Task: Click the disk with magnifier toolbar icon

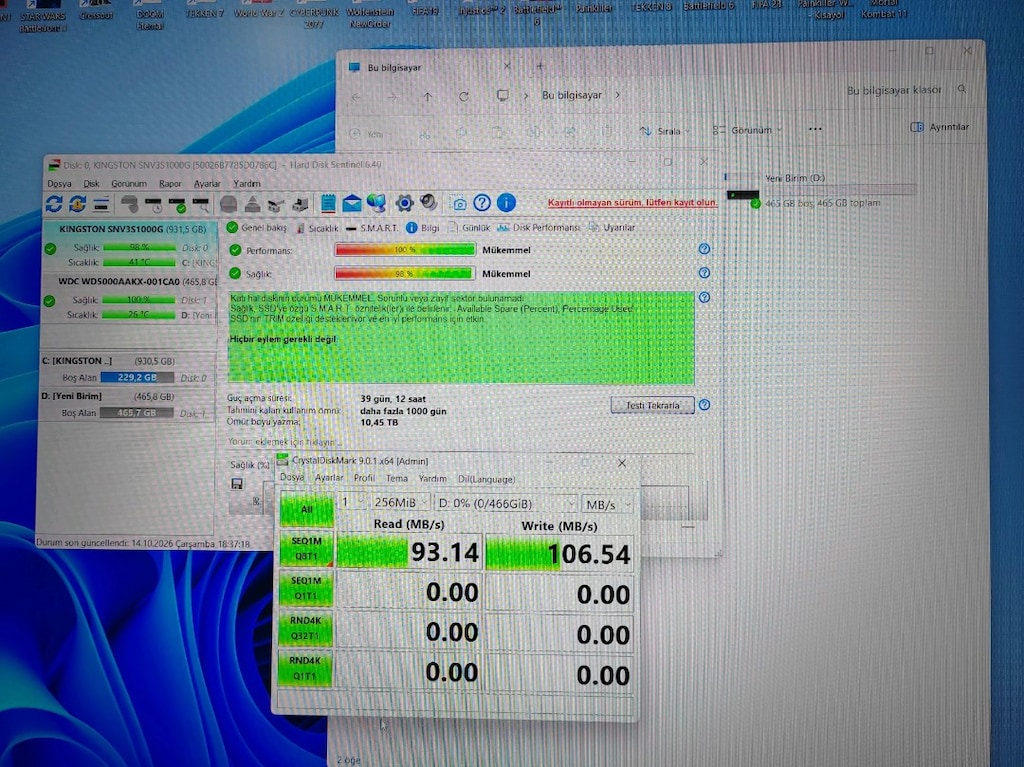Action: pyautogui.click(x=201, y=204)
